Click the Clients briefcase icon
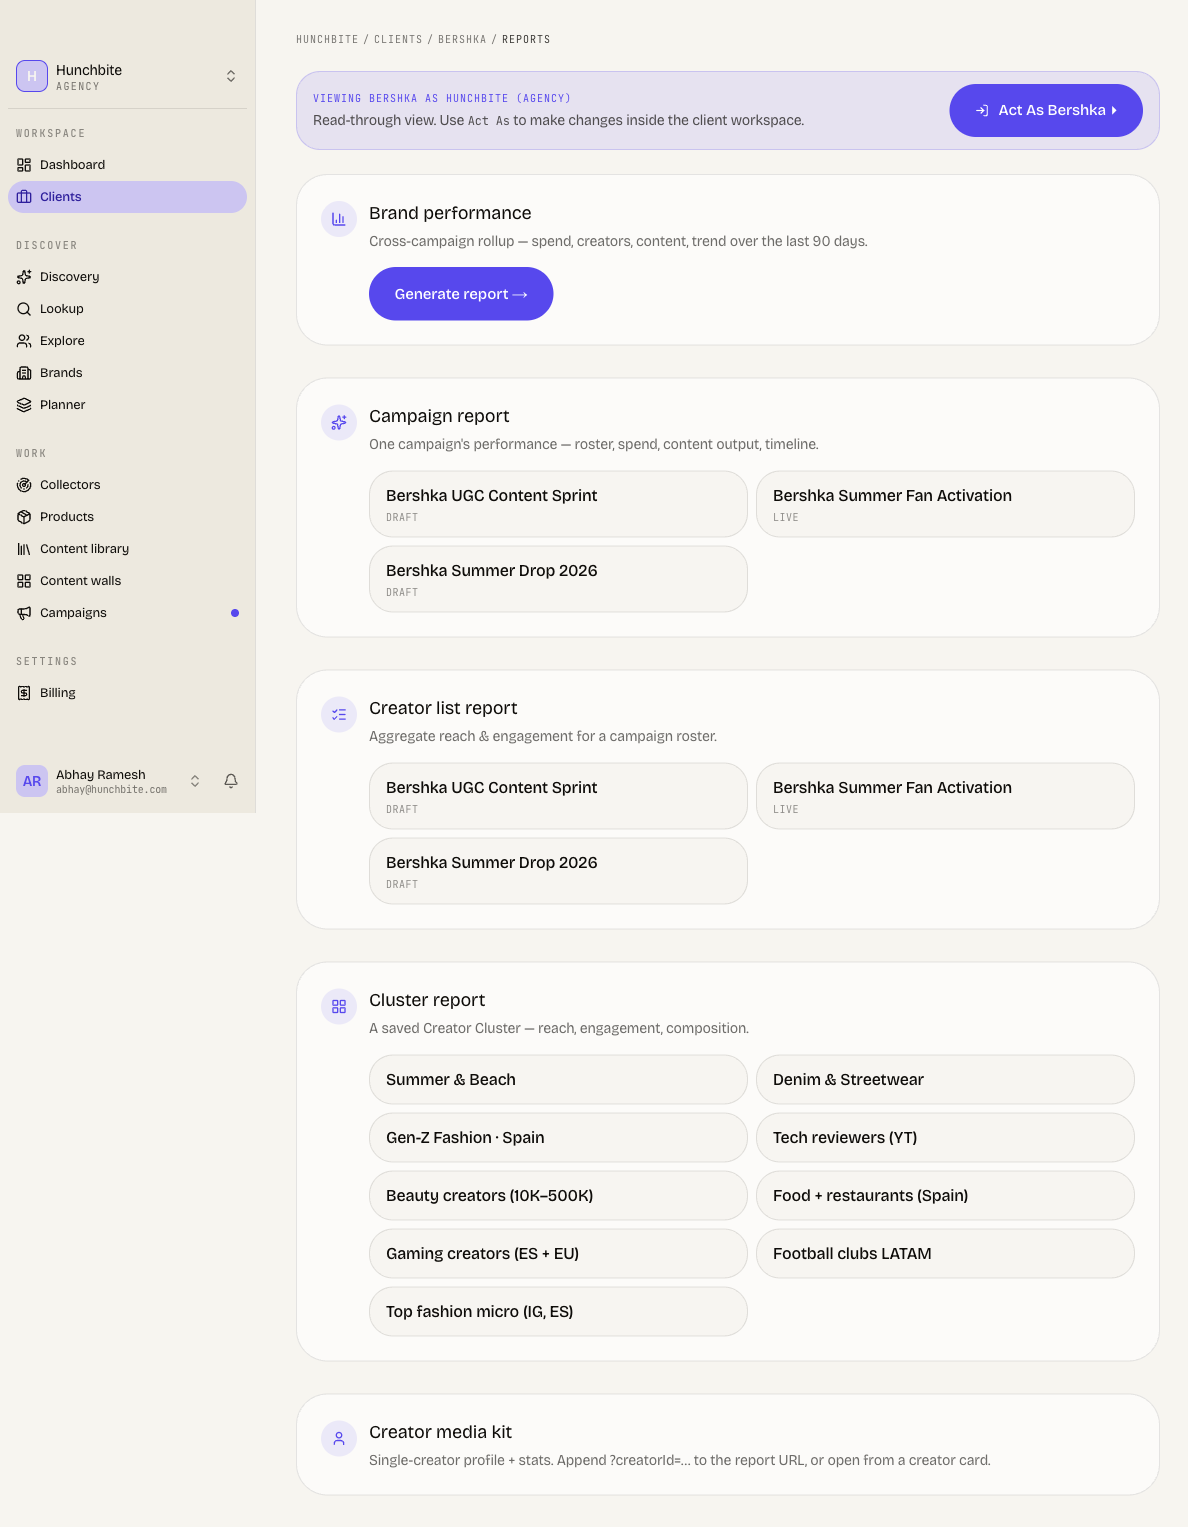 [24, 197]
